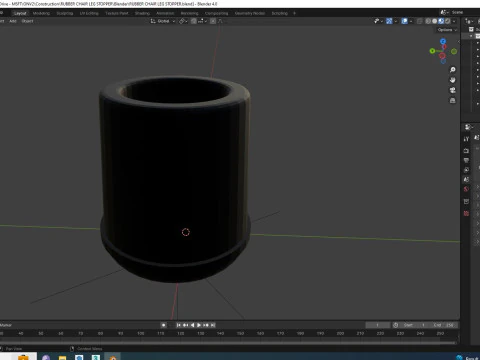Jump to the timeline end frame
The image size is (480, 360).
[x=213, y=325]
